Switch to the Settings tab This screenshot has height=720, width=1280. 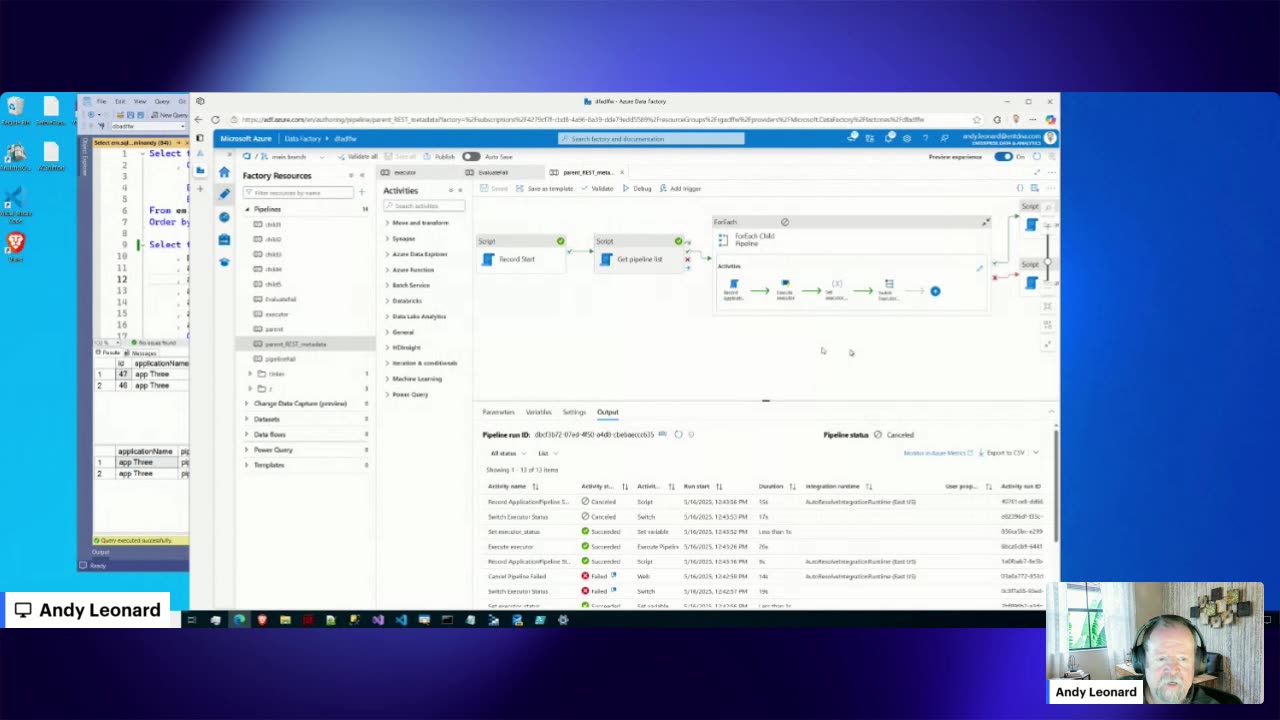pos(574,412)
